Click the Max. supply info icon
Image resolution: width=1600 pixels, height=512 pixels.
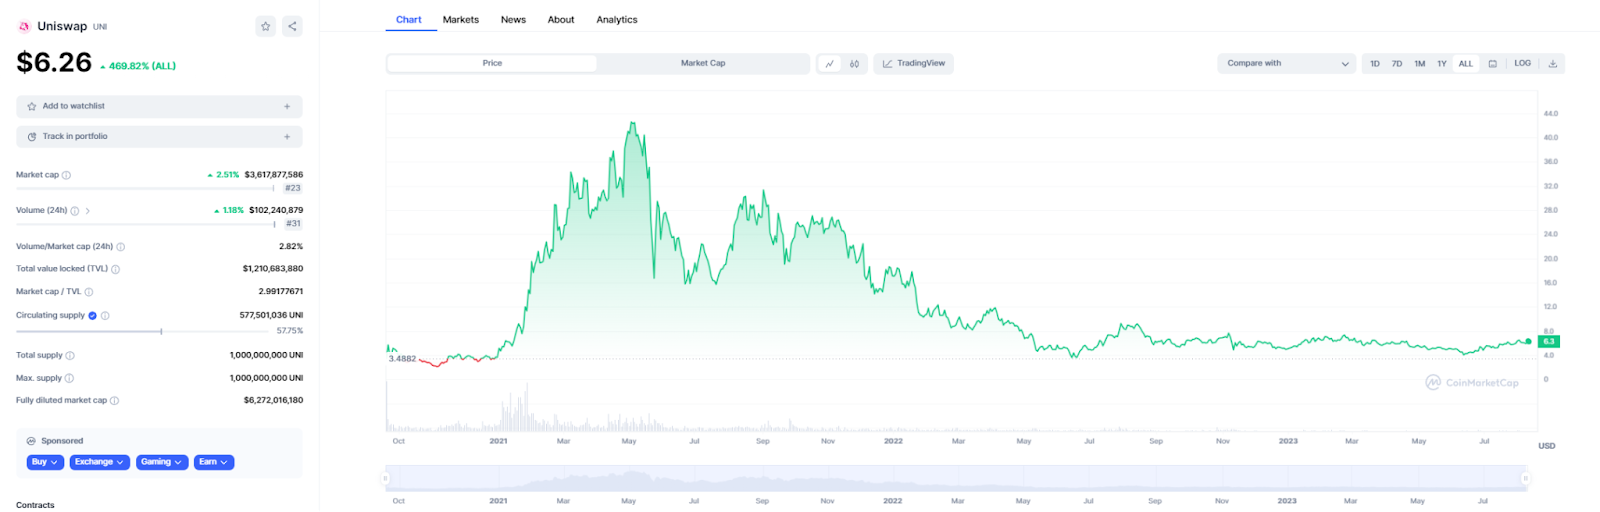click(x=69, y=378)
